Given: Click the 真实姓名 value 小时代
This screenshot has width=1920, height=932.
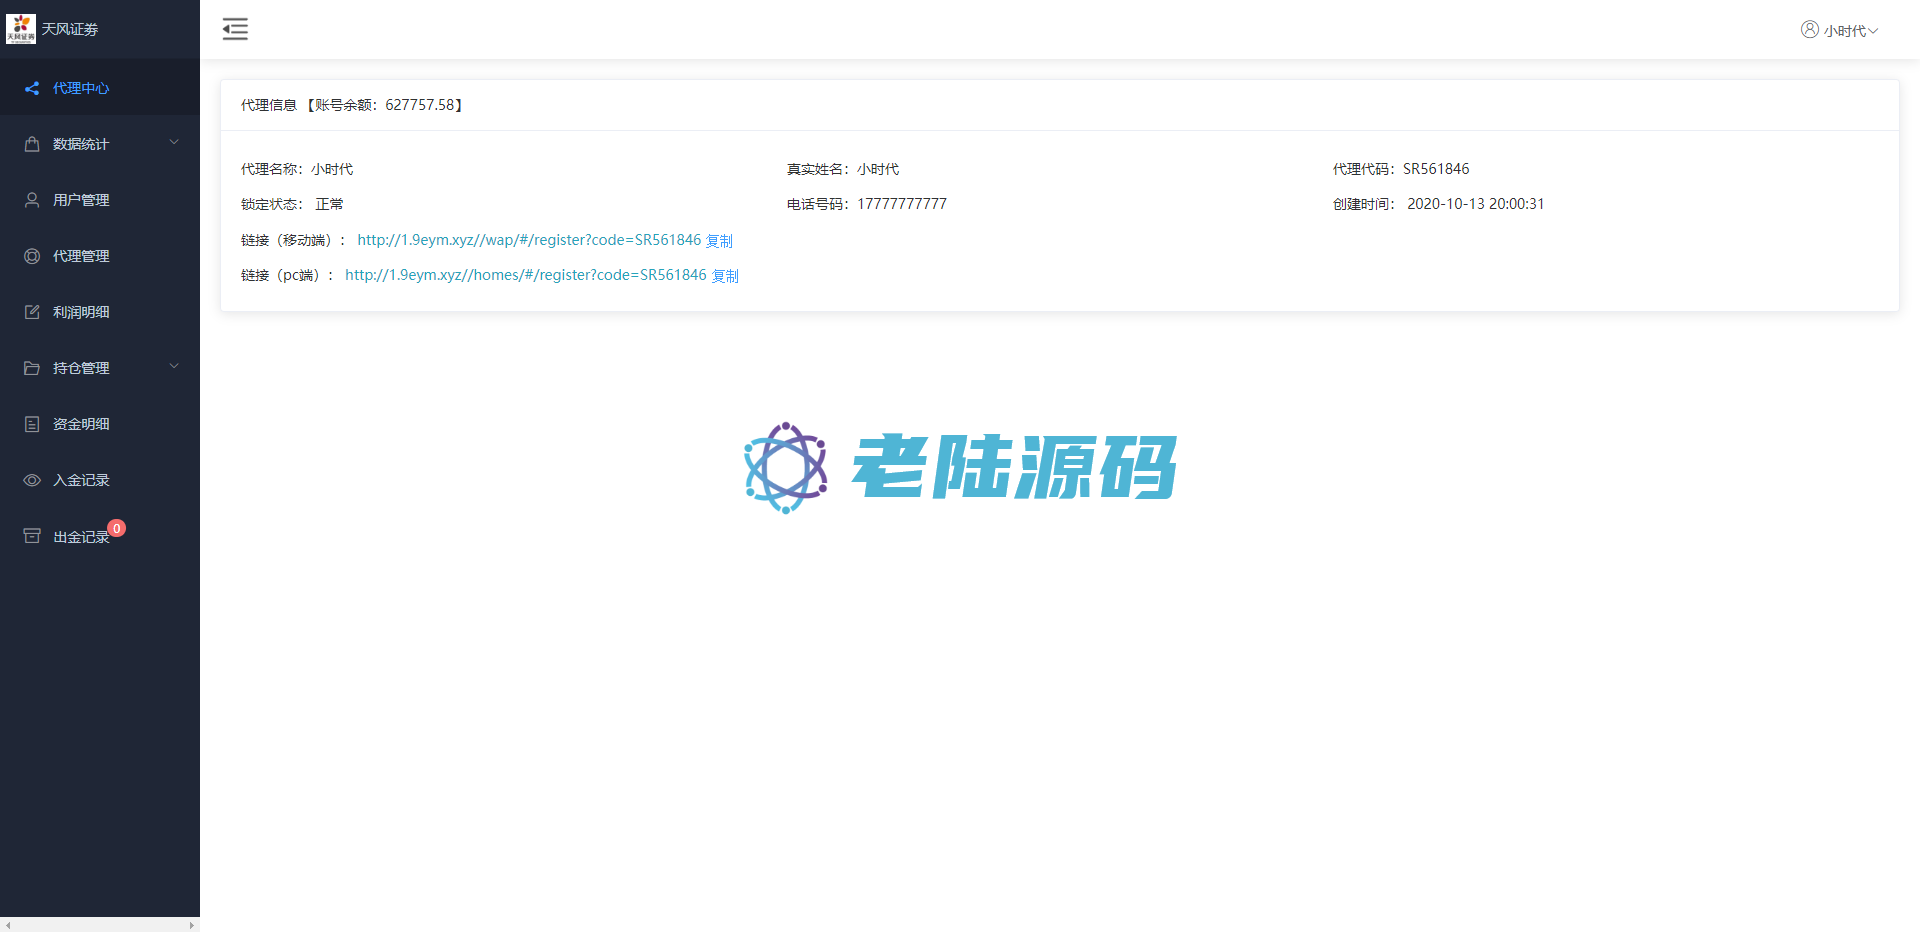Looking at the screenshot, I should pyautogui.click(x=878, y=169).
